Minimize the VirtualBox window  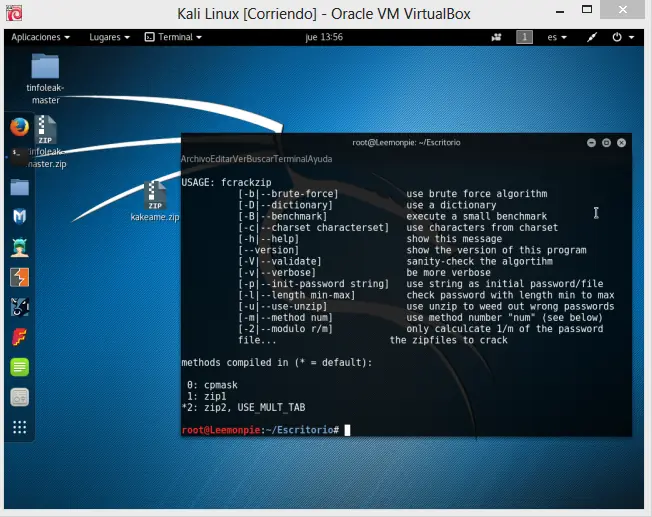coord(560,11)
